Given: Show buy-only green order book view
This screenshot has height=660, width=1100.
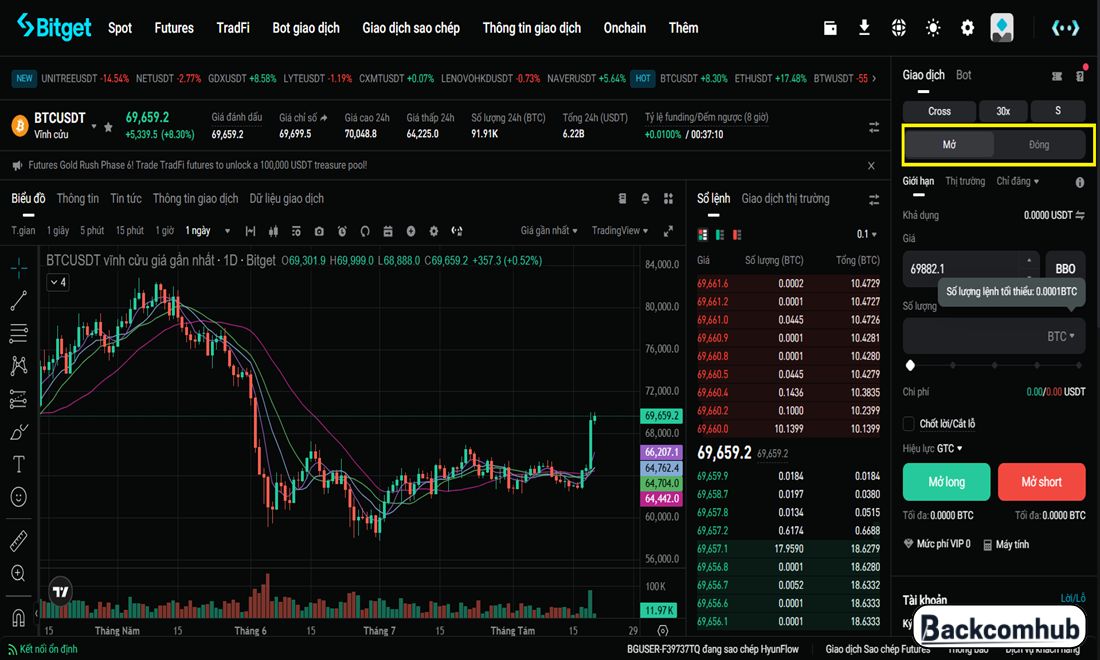Looking at the screenshot, I should point(720,235).
